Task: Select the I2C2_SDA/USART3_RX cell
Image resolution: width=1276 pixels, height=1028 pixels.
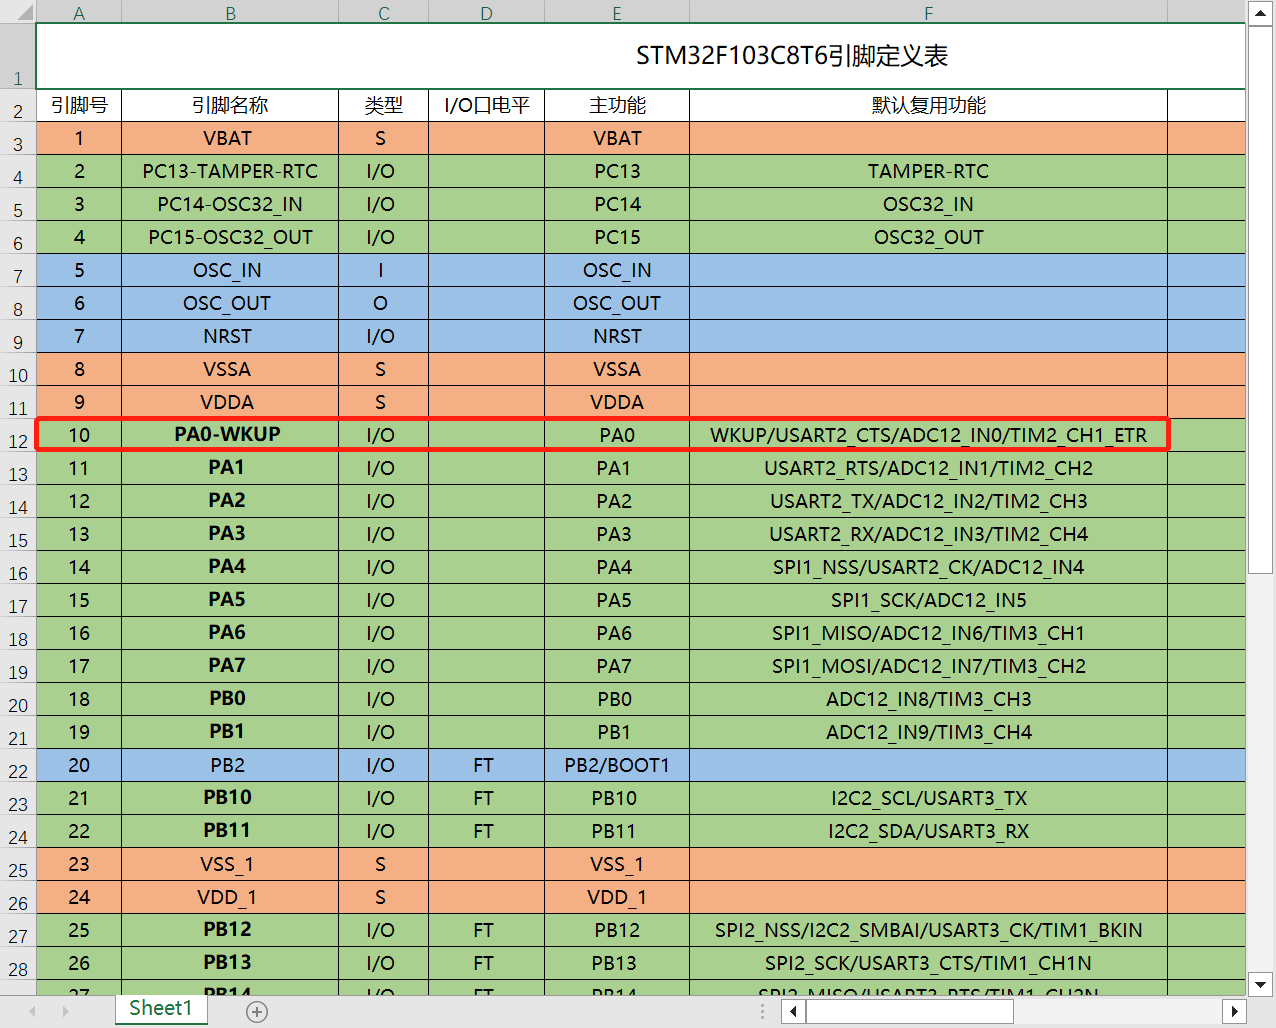Action: point(928,831)
